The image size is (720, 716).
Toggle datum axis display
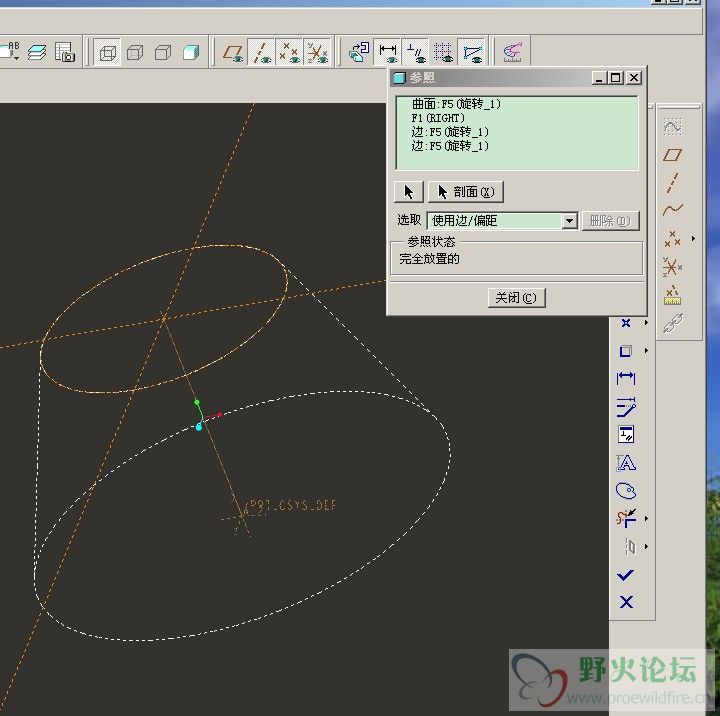[x=262, y=52]
